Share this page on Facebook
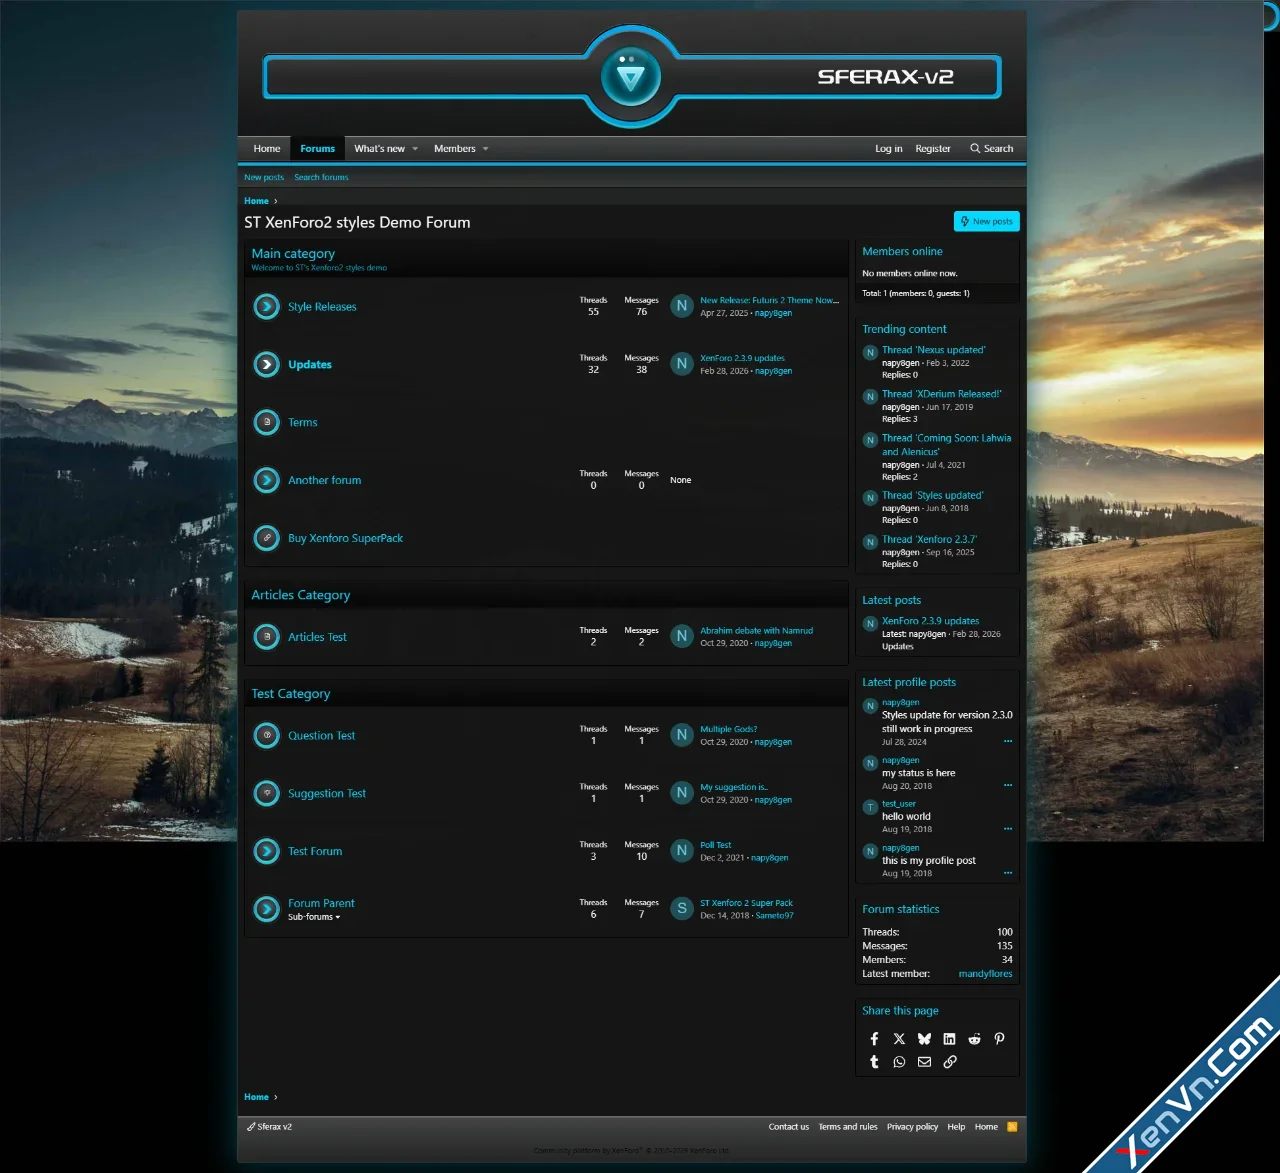The height and width of the screenshot is (1173, 1280). 874,1038
